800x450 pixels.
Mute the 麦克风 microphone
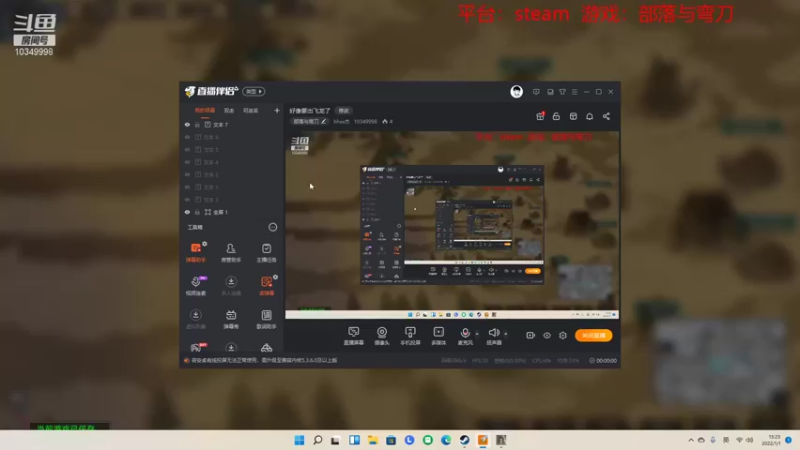pos(465,336)
